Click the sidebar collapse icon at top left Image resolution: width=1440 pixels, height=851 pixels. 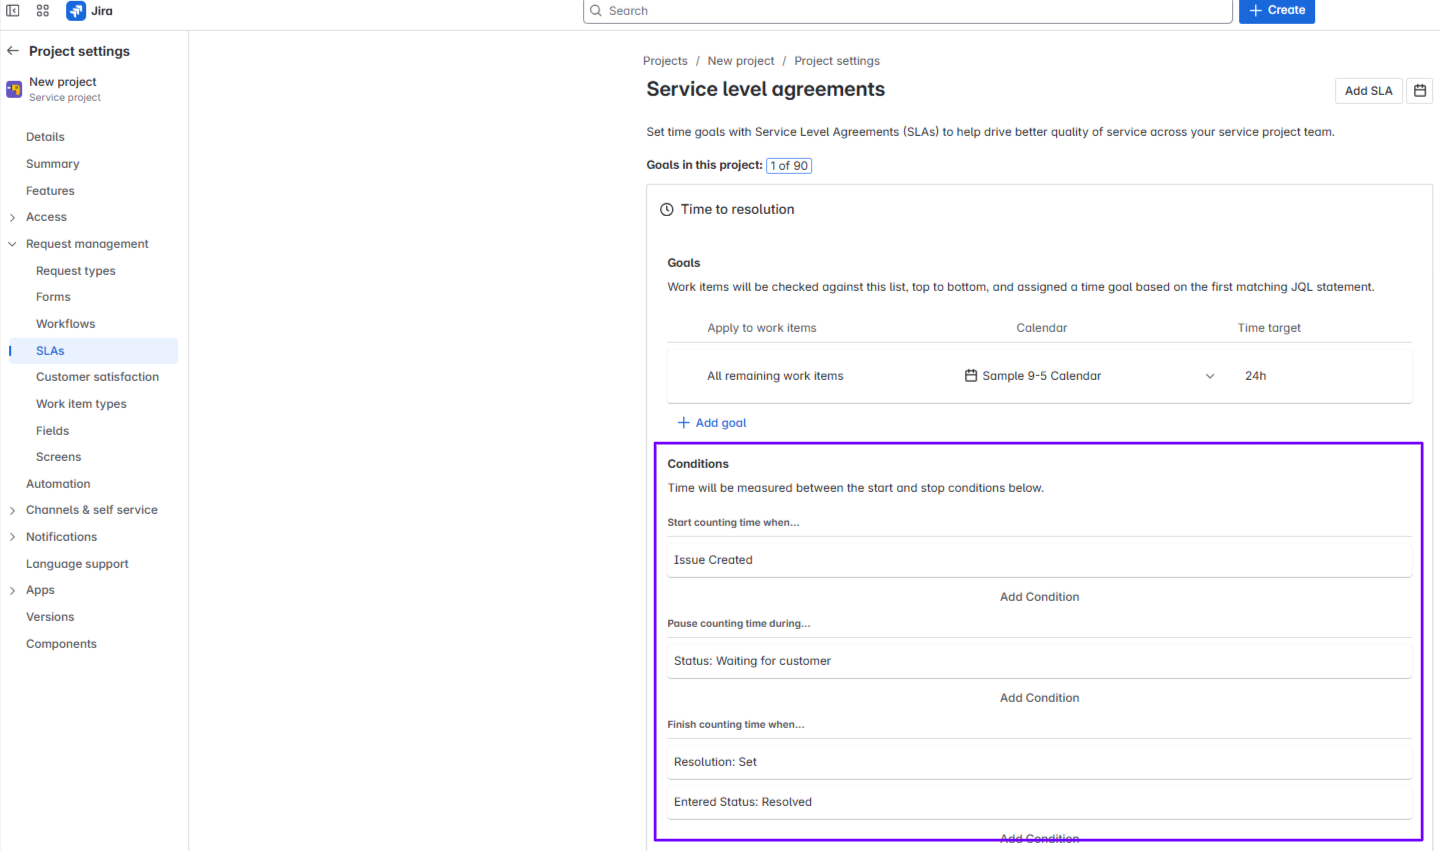click(x=14, y=11)
